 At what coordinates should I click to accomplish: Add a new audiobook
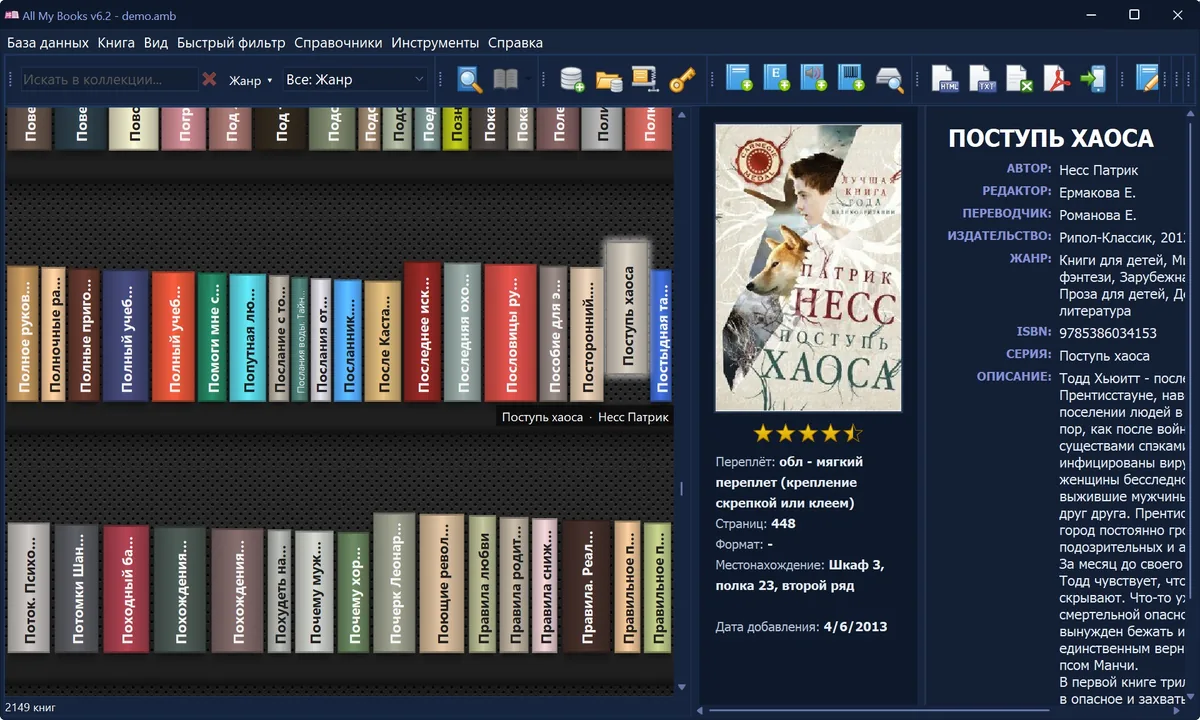(x=813, y=79)
